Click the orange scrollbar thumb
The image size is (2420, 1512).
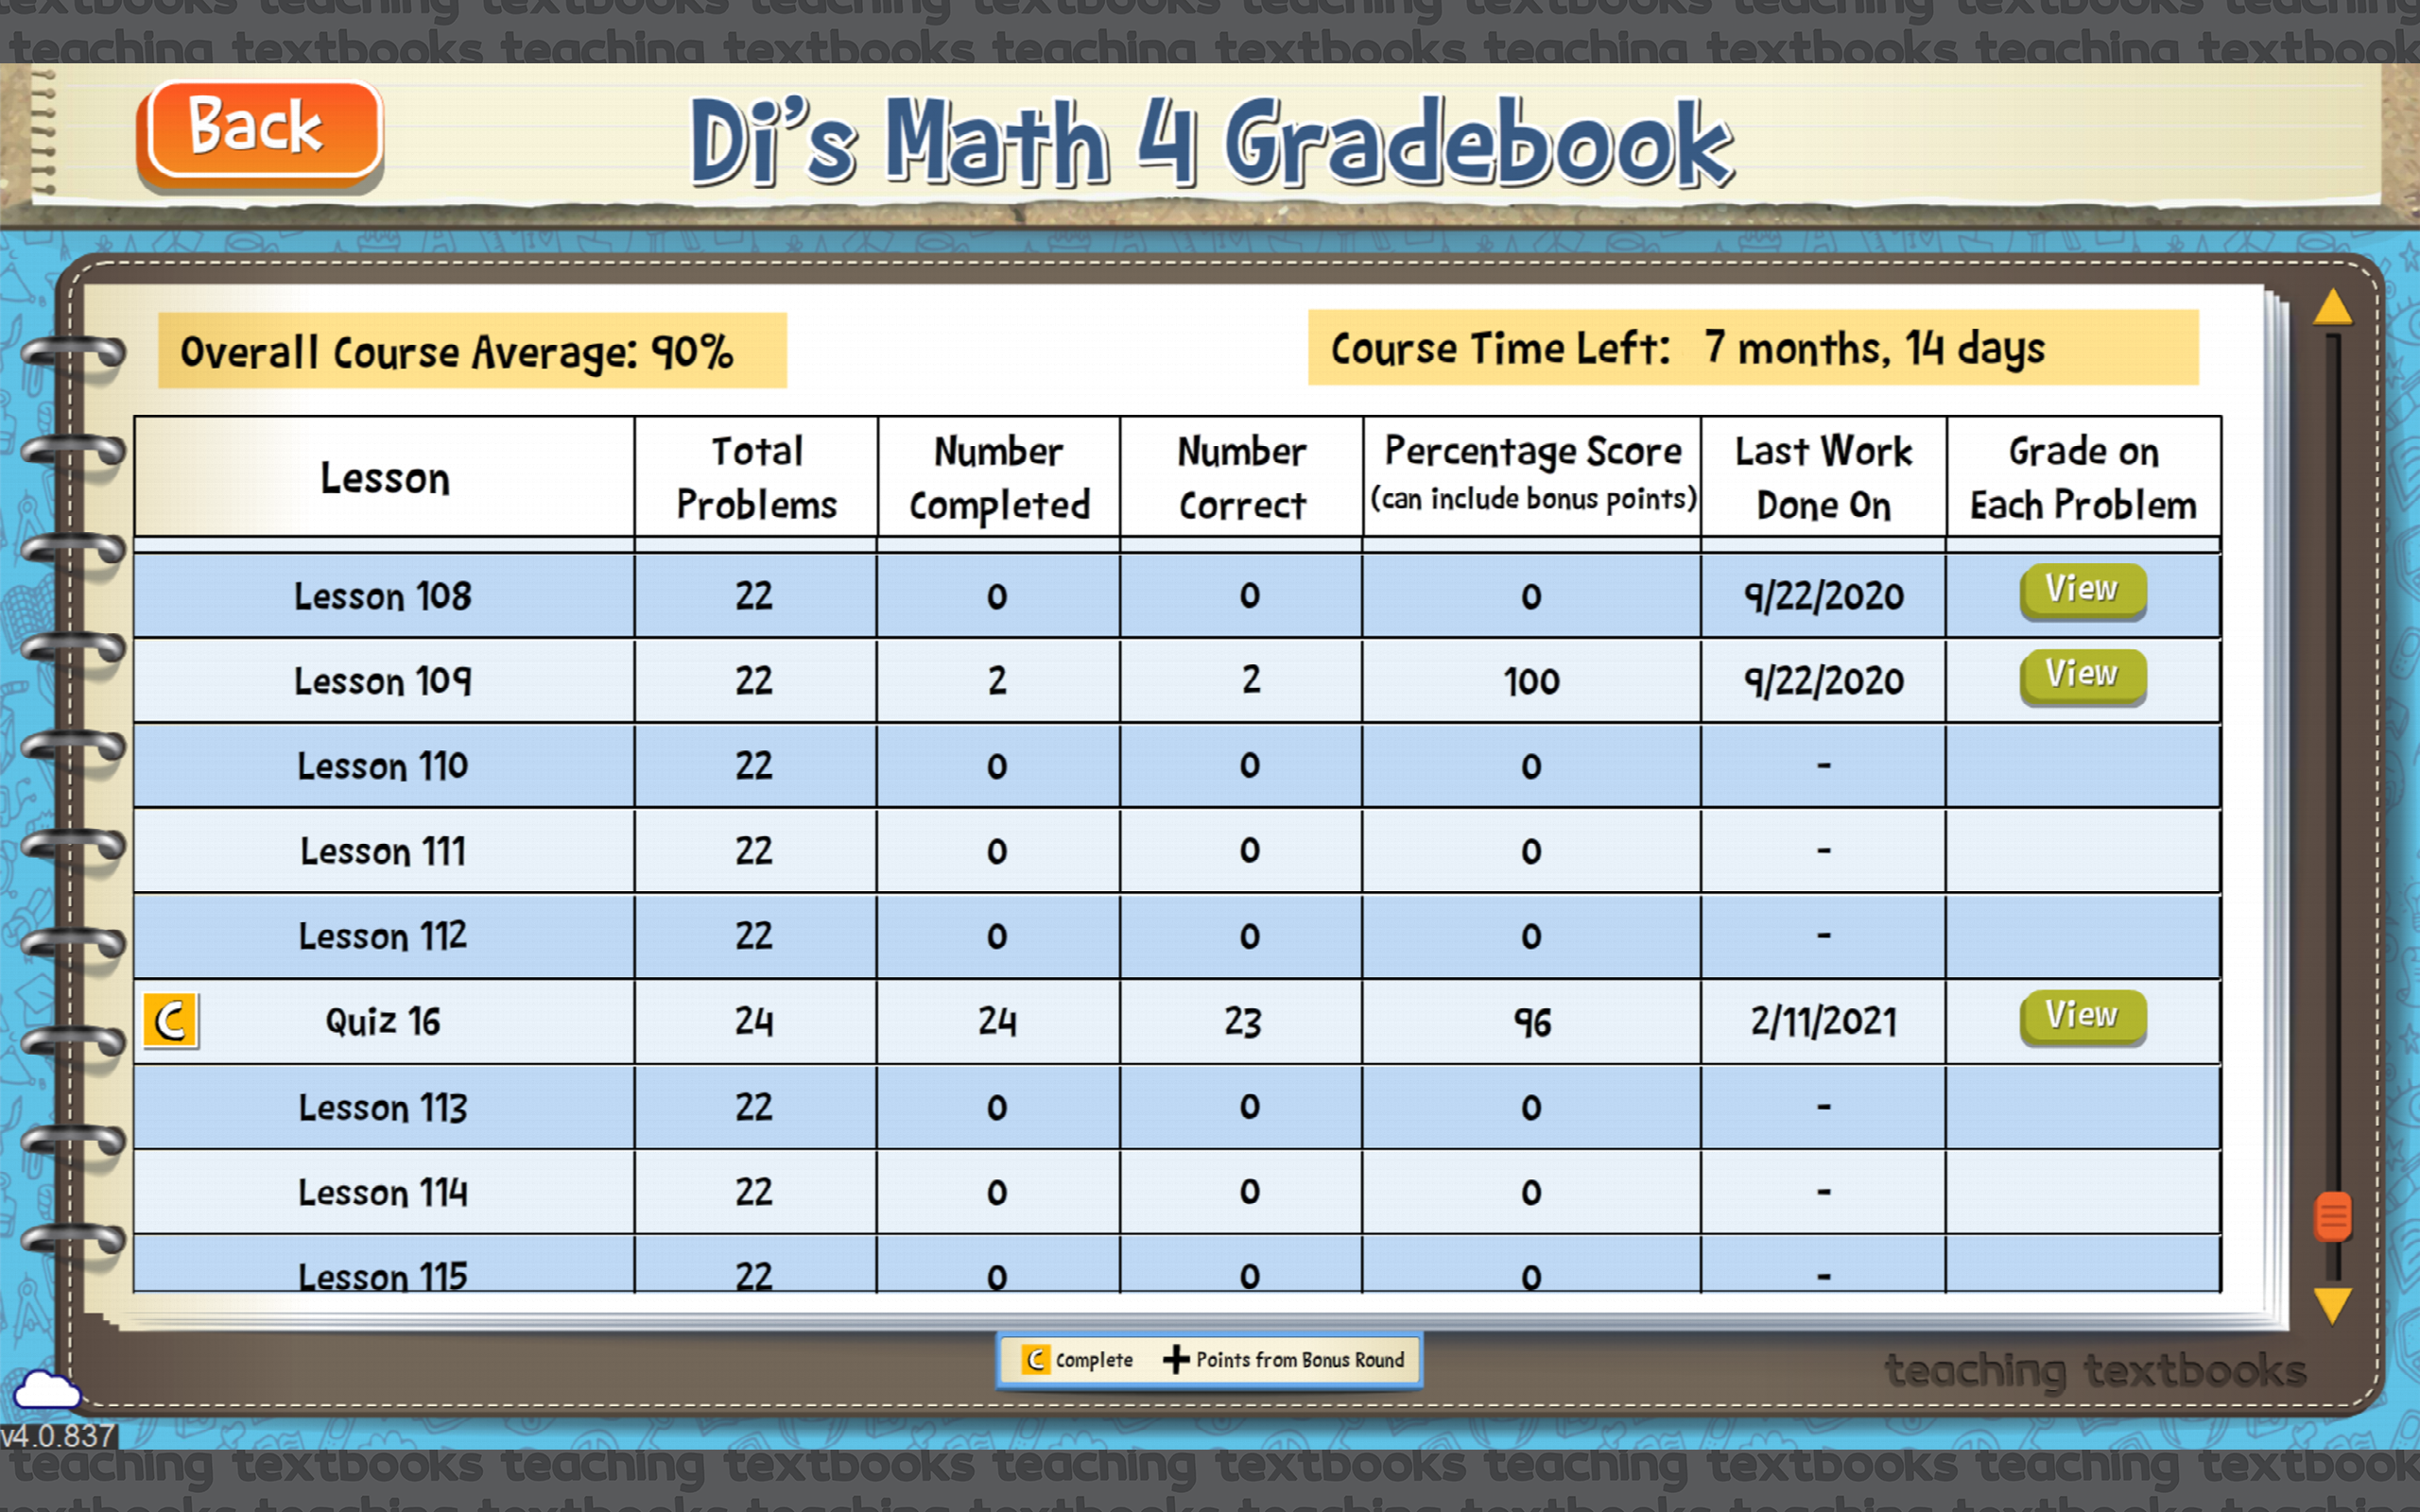click(x=2334, y=1218)
